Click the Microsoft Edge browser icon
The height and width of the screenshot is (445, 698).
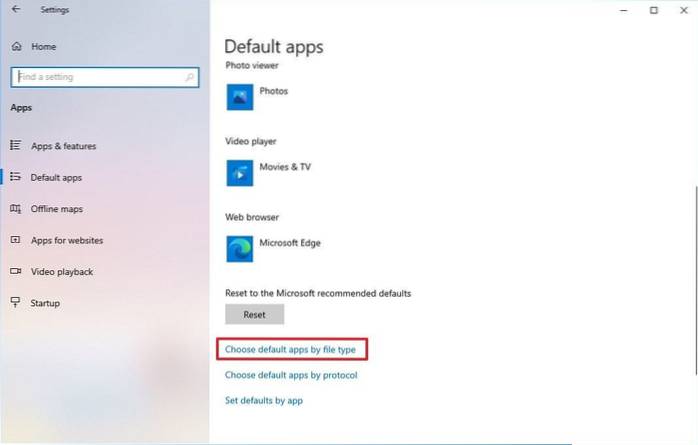[240, 248]
